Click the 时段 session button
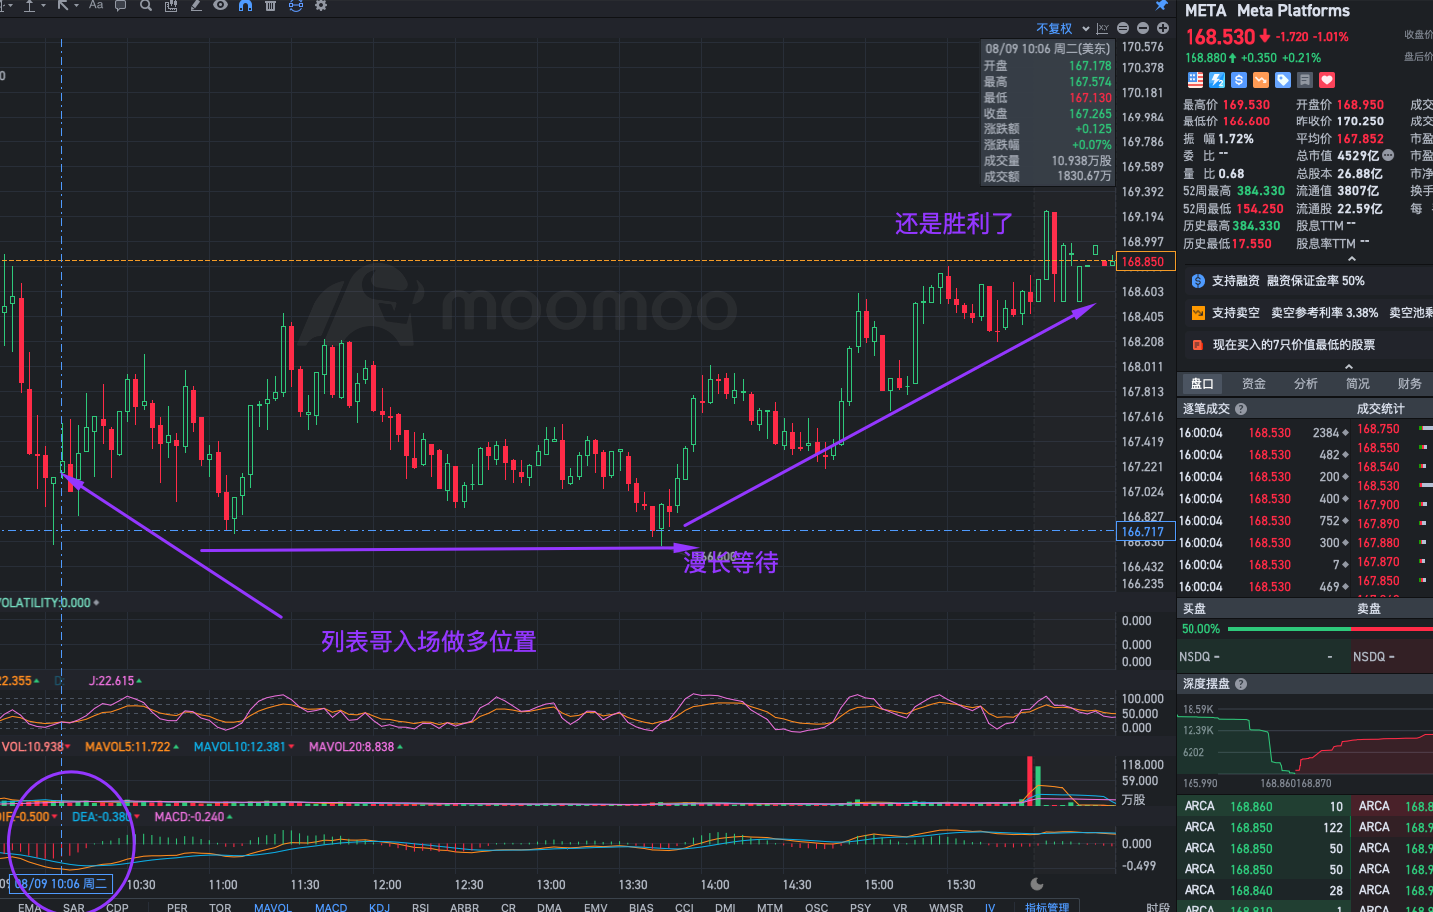Screen dimensions: 1433x912 [1158, 908]
